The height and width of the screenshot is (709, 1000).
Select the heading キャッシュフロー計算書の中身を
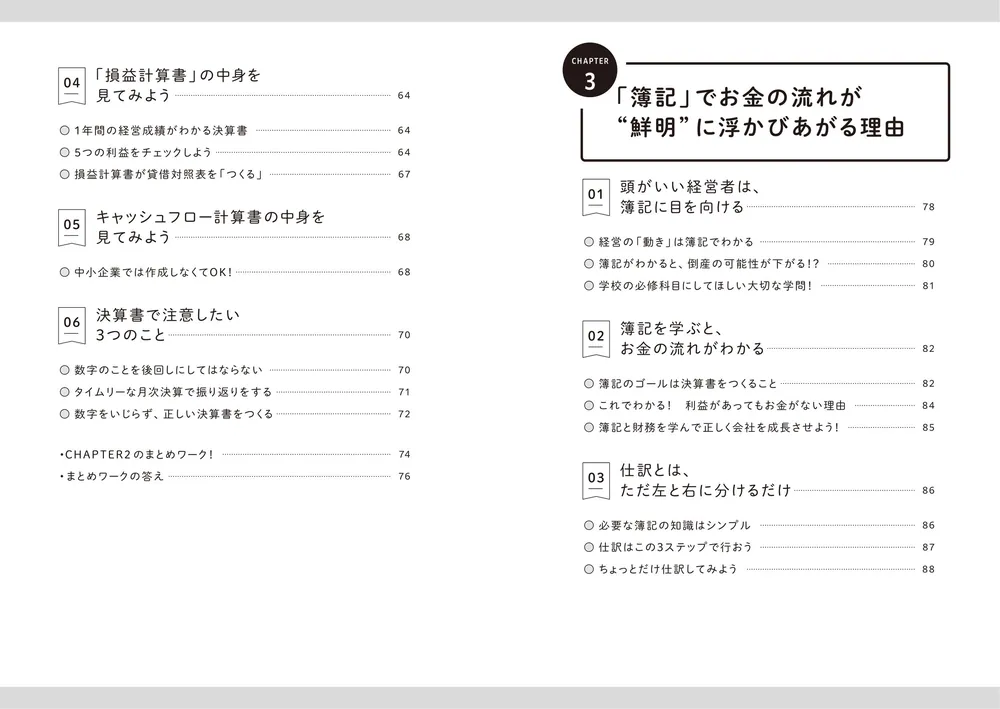pos(210,217)
